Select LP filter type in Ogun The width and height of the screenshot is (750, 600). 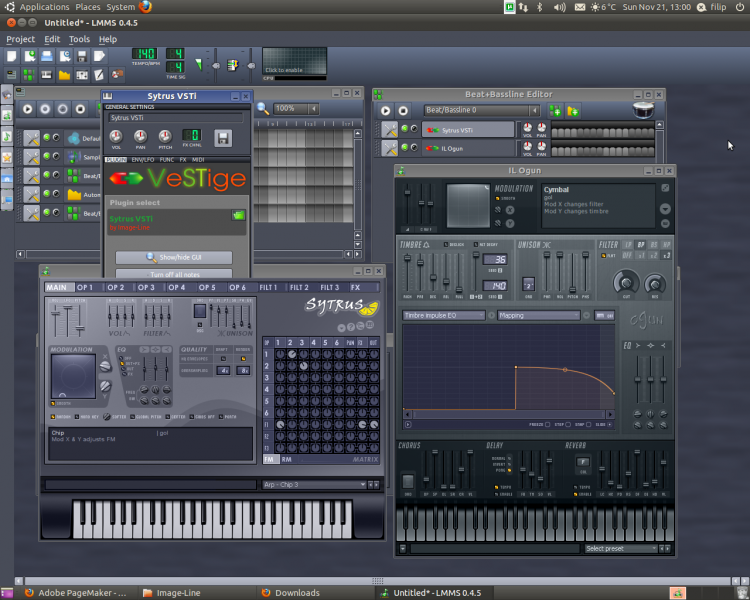(628, 244)
